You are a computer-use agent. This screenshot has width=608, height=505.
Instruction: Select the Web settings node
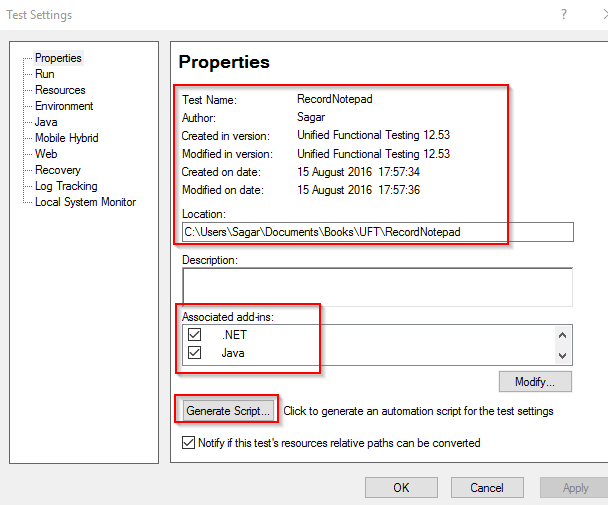point(46,154)
